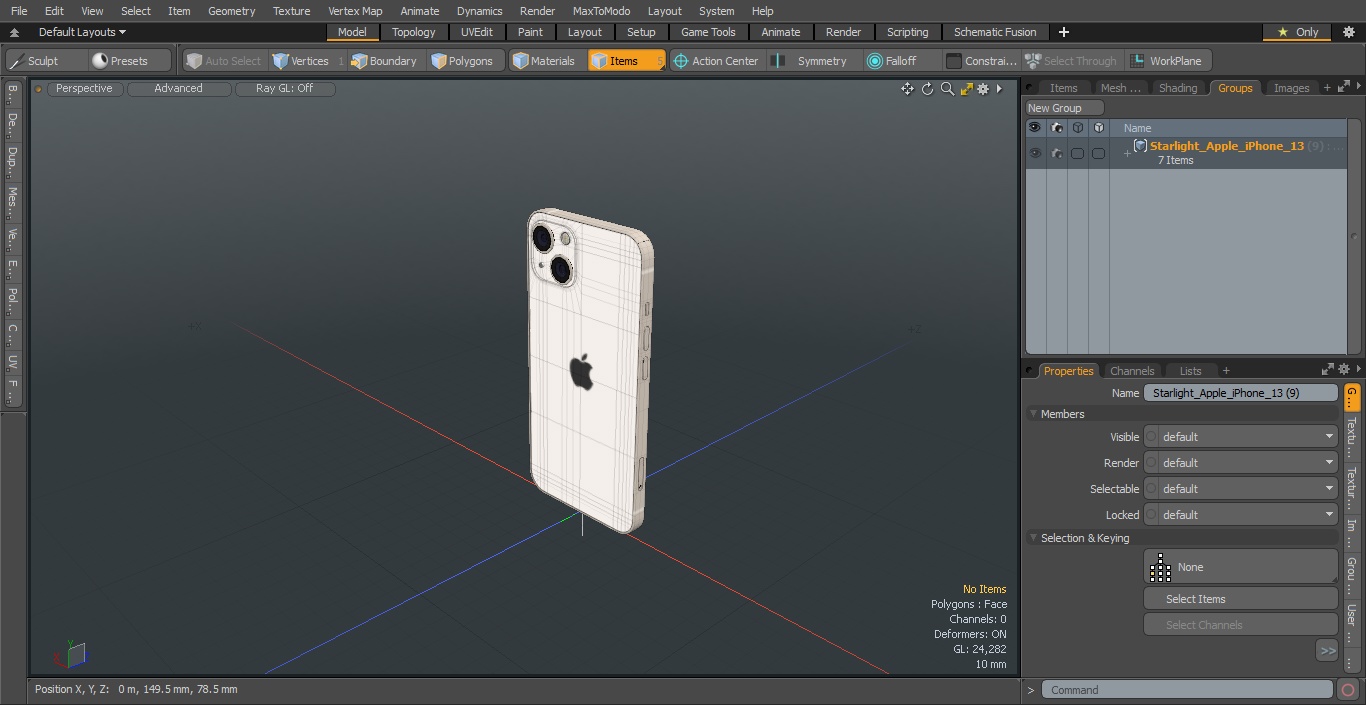The image size is (1366, 705).
Task: Open the Render dropdown in Members
Action: tap(1240, 463)
